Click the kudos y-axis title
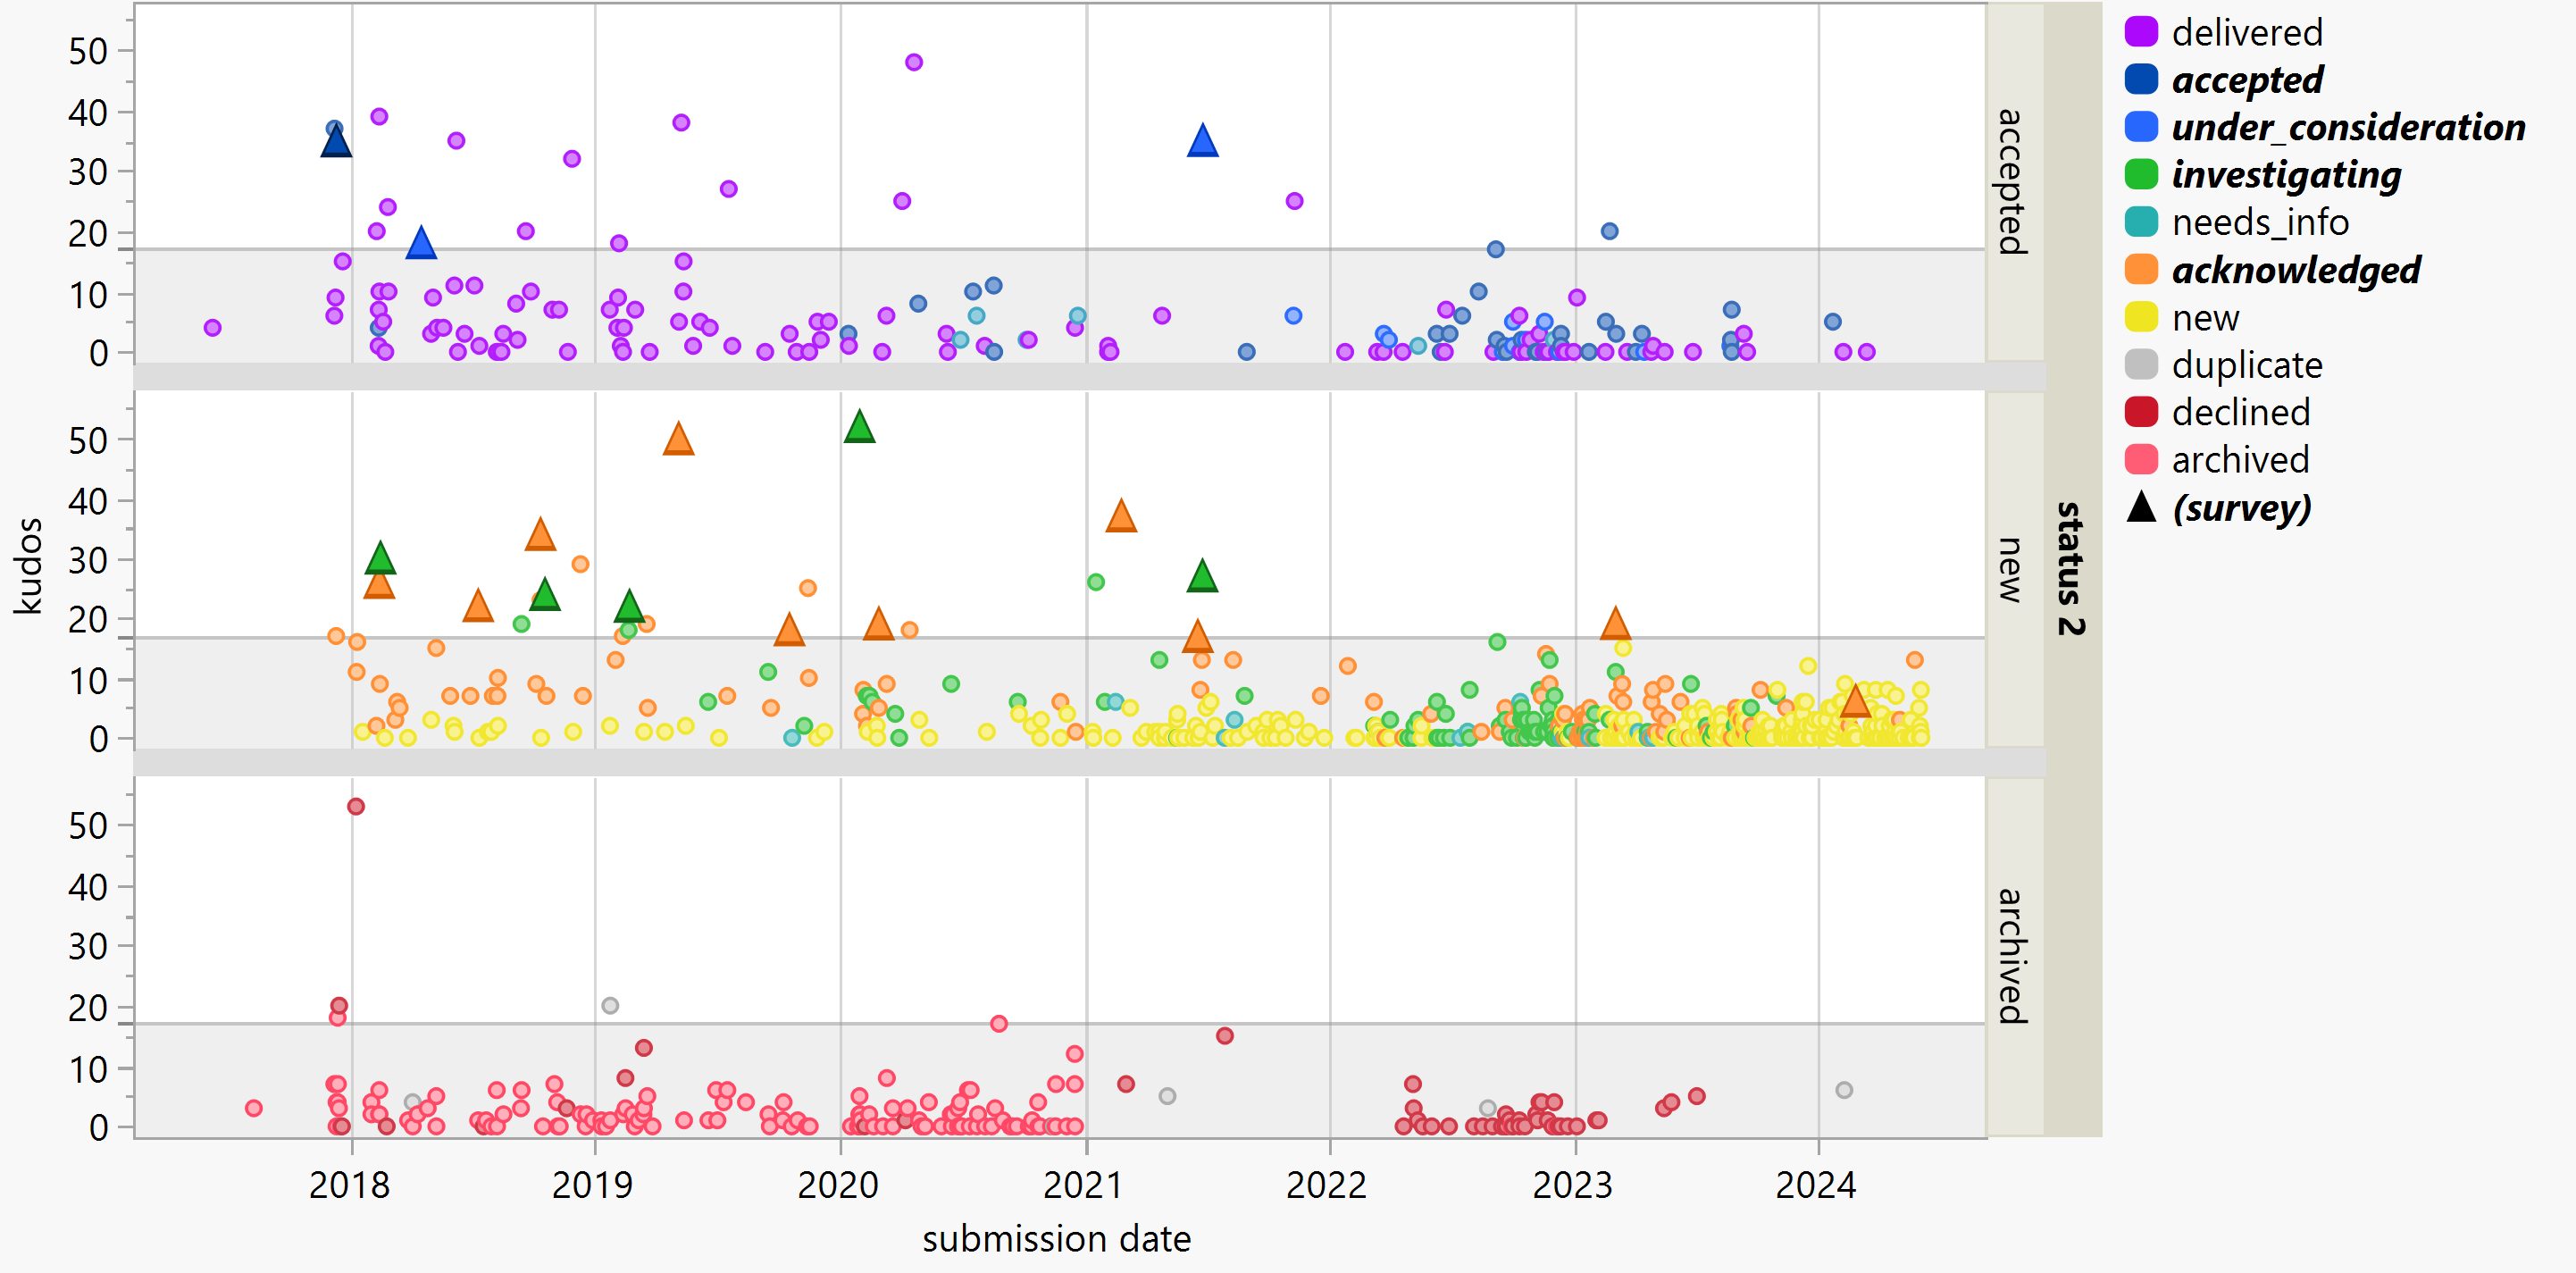This screenshot has height=1273, width=2576. pyautogui.click(x=29, y=566)
